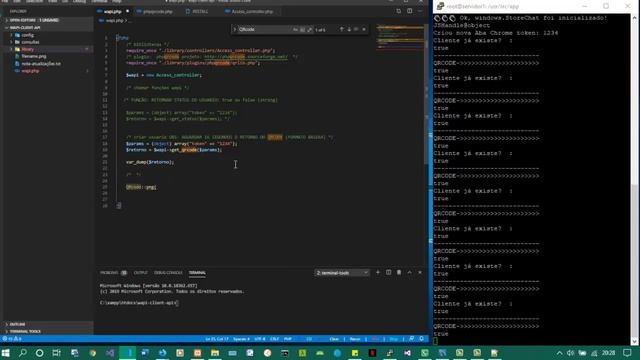Open the File menu in VS Code
This screenshot has width=640, height=360.
click(x=5, y=2)
